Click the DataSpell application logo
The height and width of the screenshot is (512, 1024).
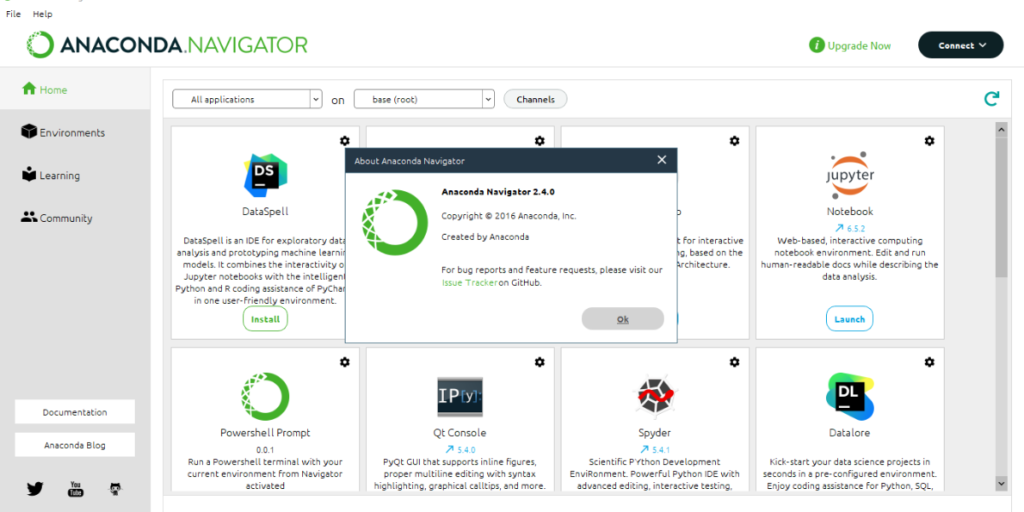point(265,175)
